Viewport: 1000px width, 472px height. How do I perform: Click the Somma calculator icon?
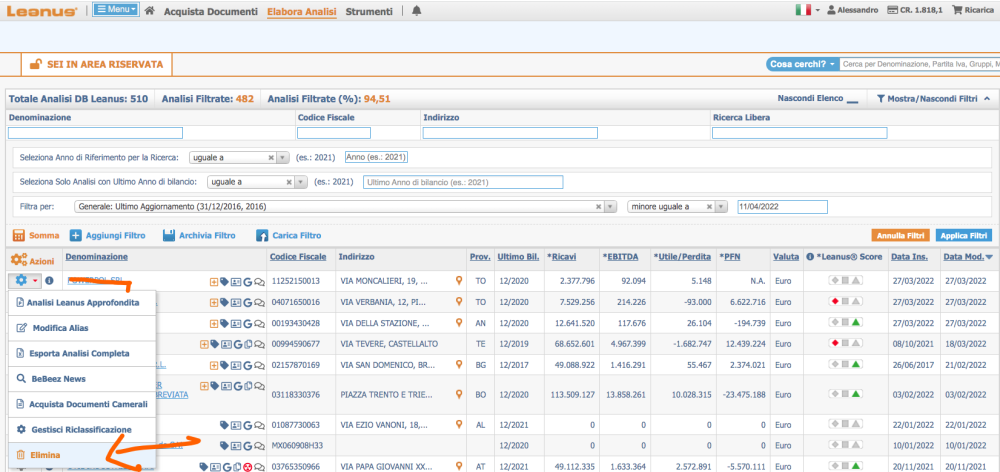pyautogui.click(x=17, y=236)
